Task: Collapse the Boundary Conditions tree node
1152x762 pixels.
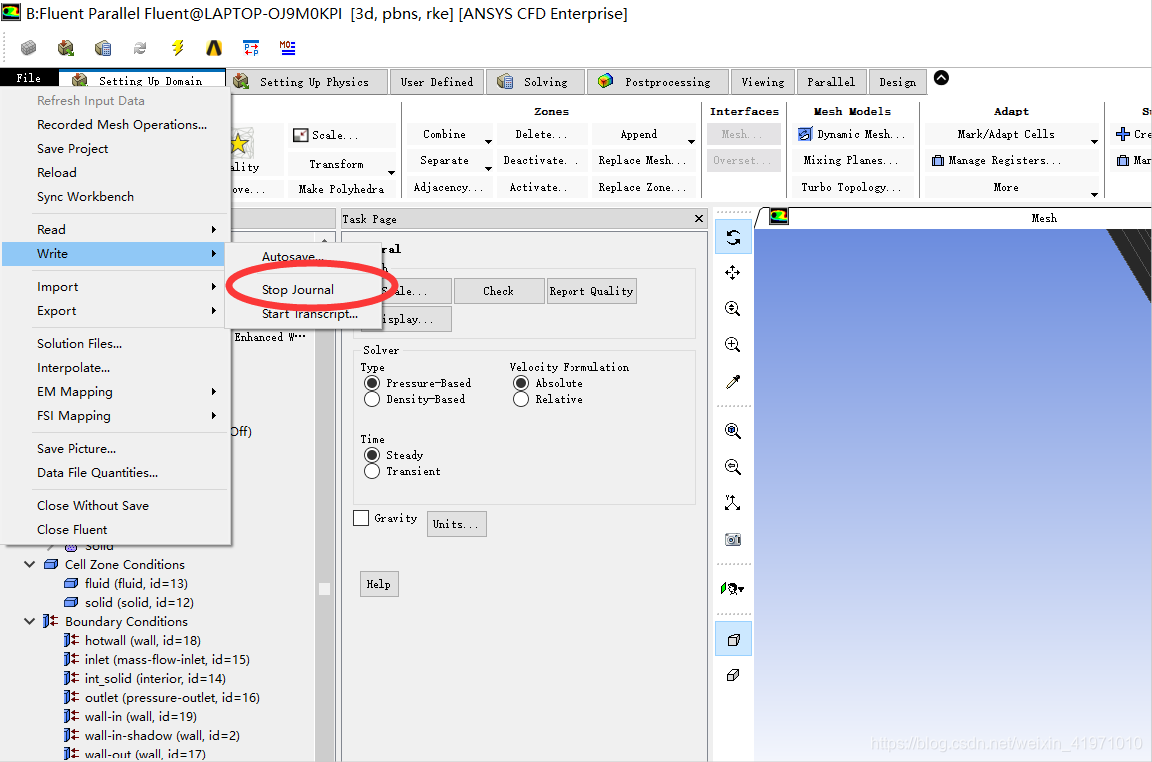Action: [x=29, y=621]
